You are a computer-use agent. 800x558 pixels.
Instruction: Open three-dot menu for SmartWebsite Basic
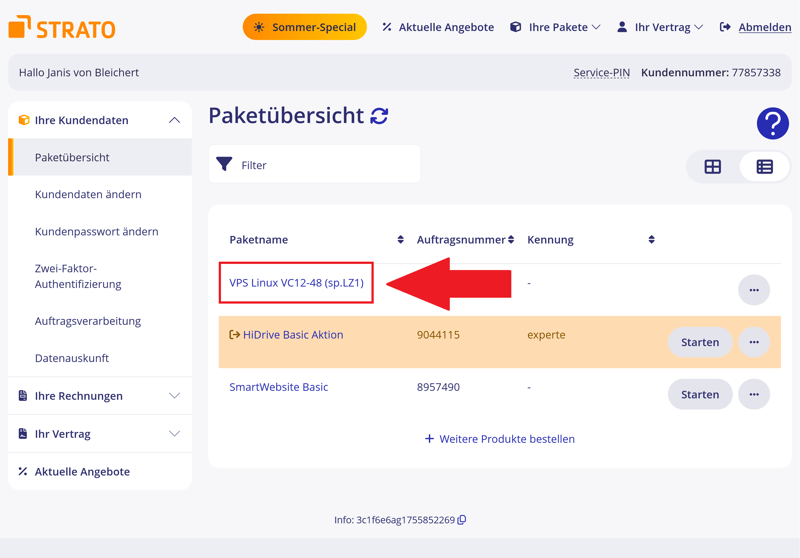tap(754, 394)
